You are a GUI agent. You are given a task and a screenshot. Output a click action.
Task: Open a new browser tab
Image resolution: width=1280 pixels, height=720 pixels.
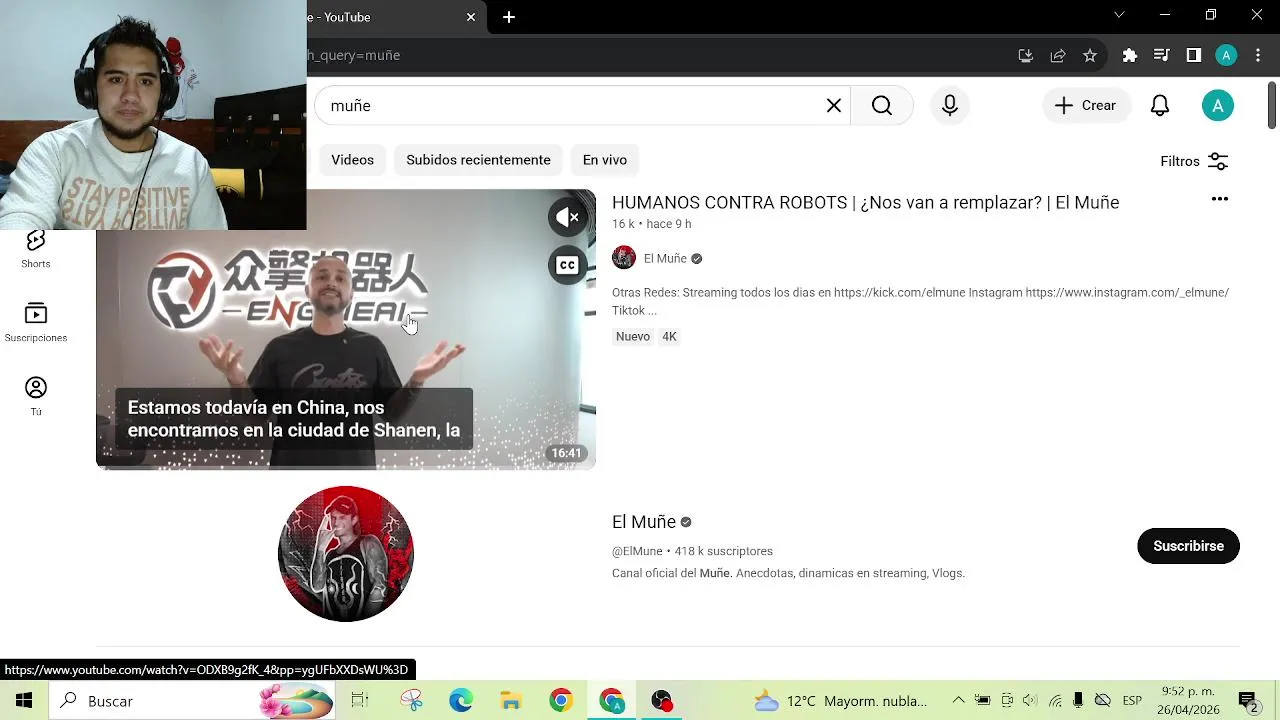(509, 17)
